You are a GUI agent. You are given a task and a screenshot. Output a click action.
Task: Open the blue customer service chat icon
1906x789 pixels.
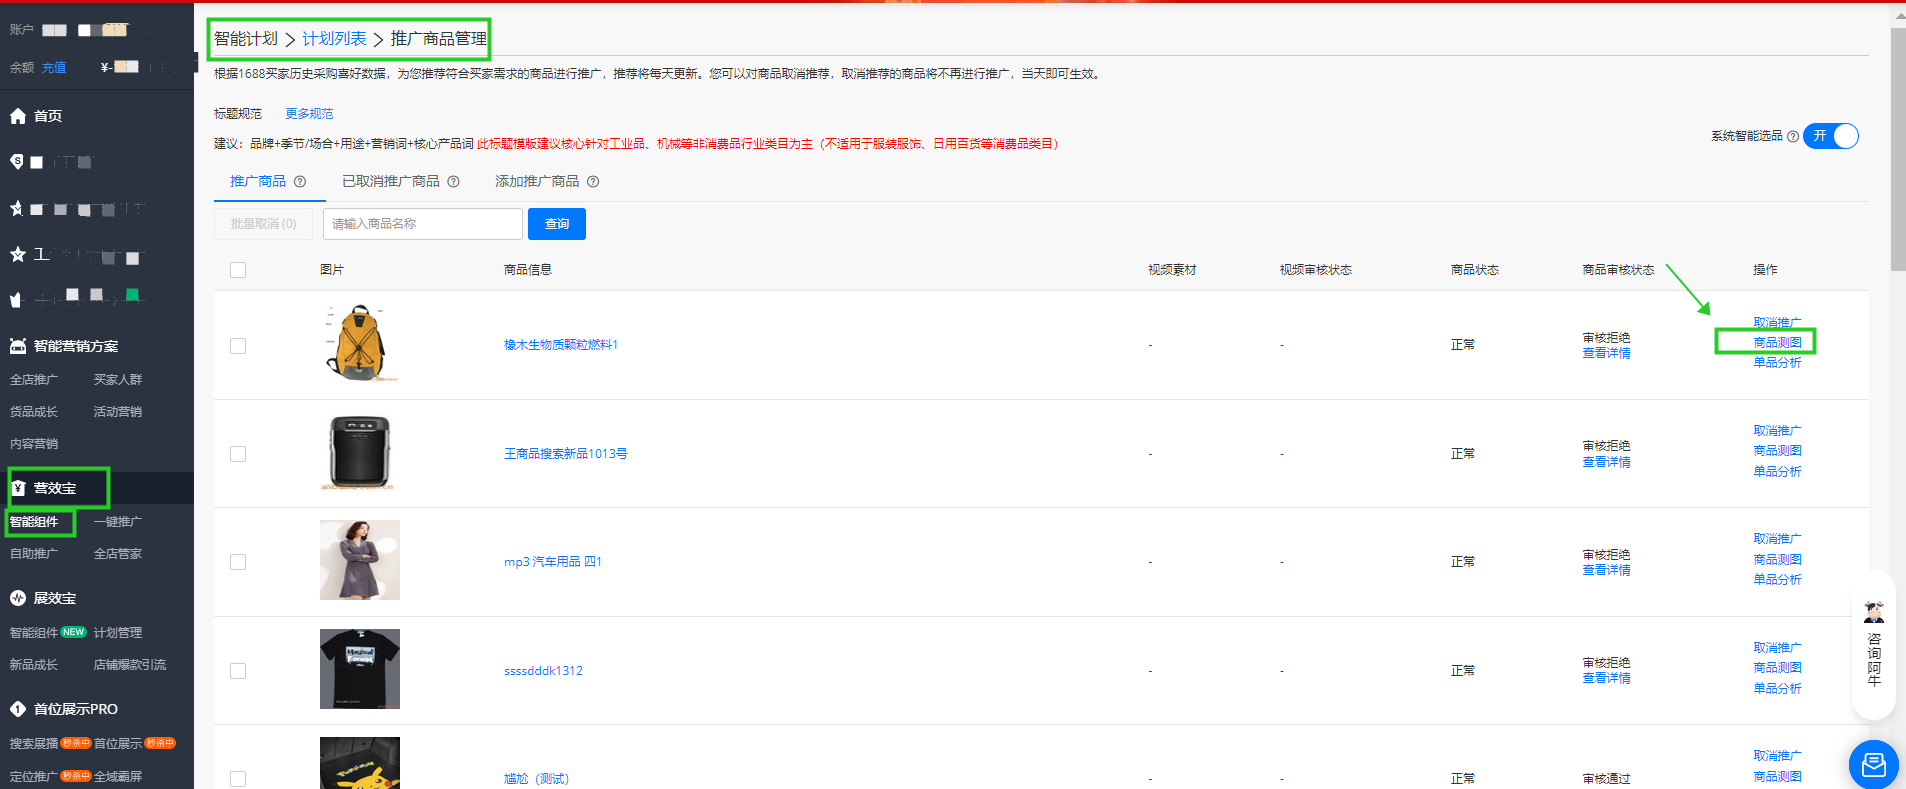click(1873, 765)
